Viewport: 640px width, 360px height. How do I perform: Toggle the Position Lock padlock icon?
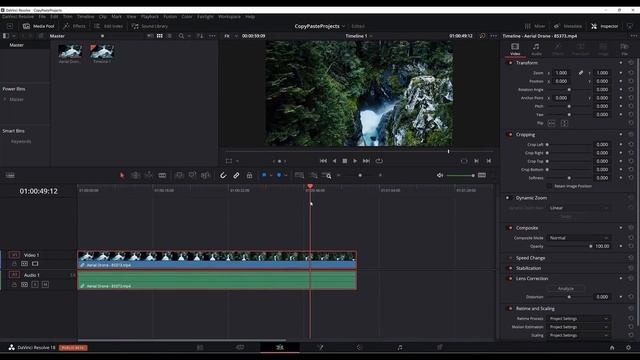(x=249, y=176)
